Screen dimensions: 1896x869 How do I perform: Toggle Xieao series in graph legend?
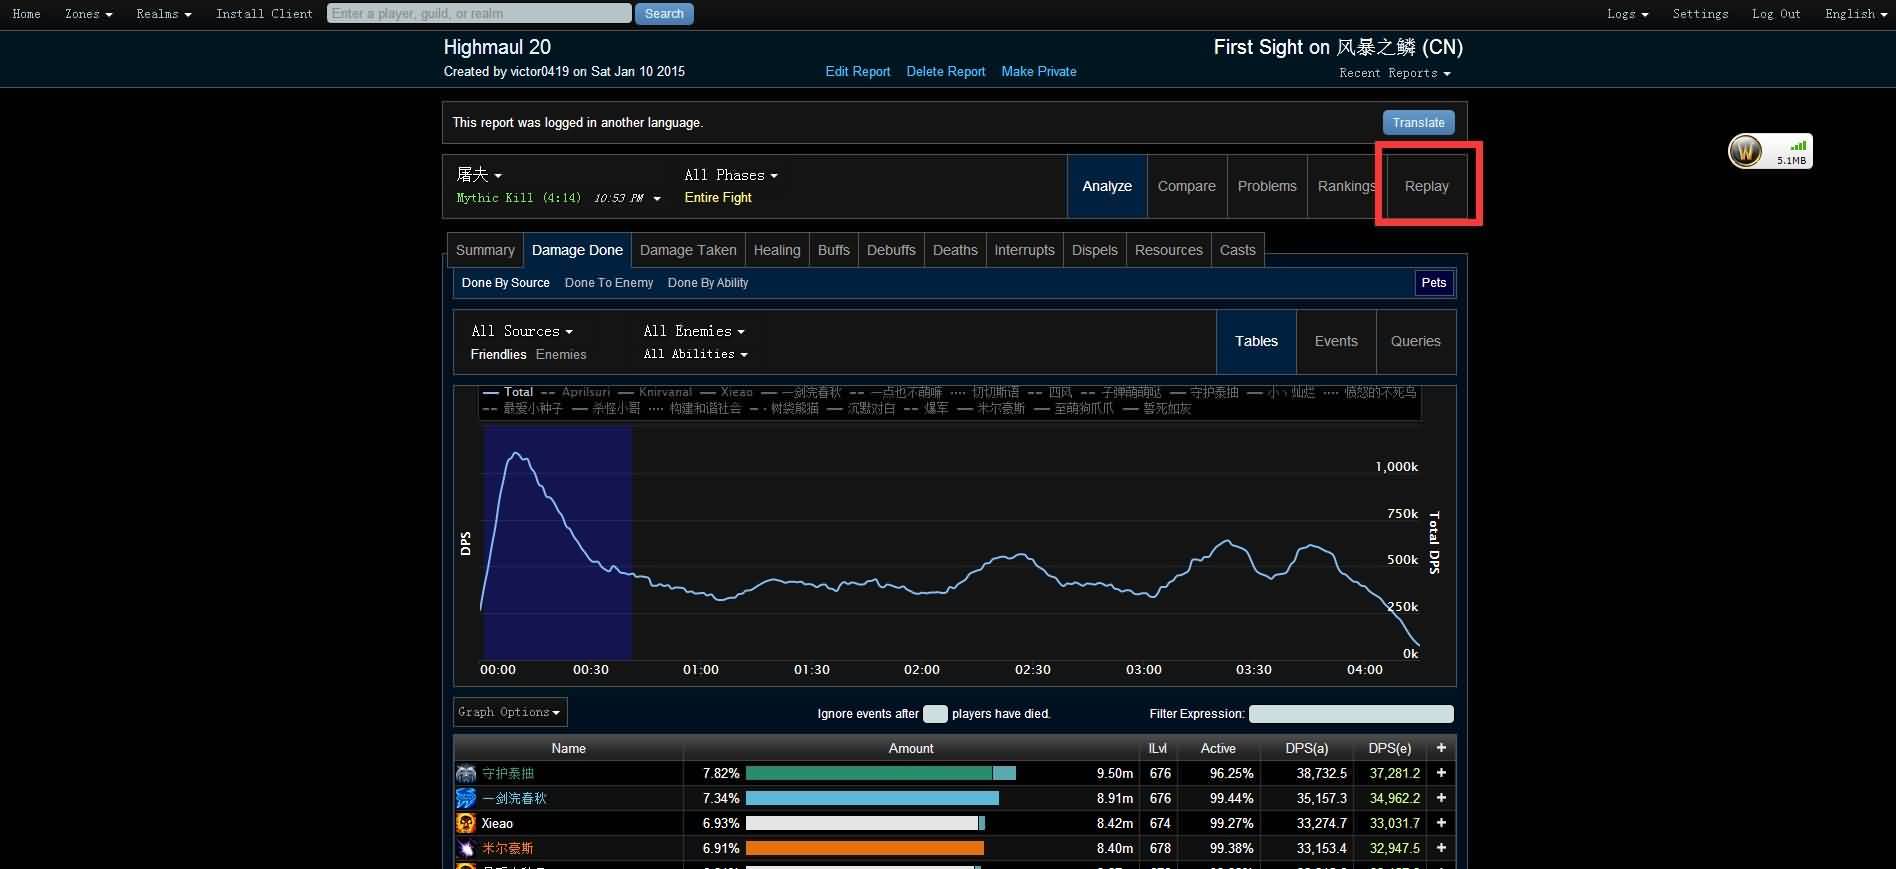(x=726, y=392)
